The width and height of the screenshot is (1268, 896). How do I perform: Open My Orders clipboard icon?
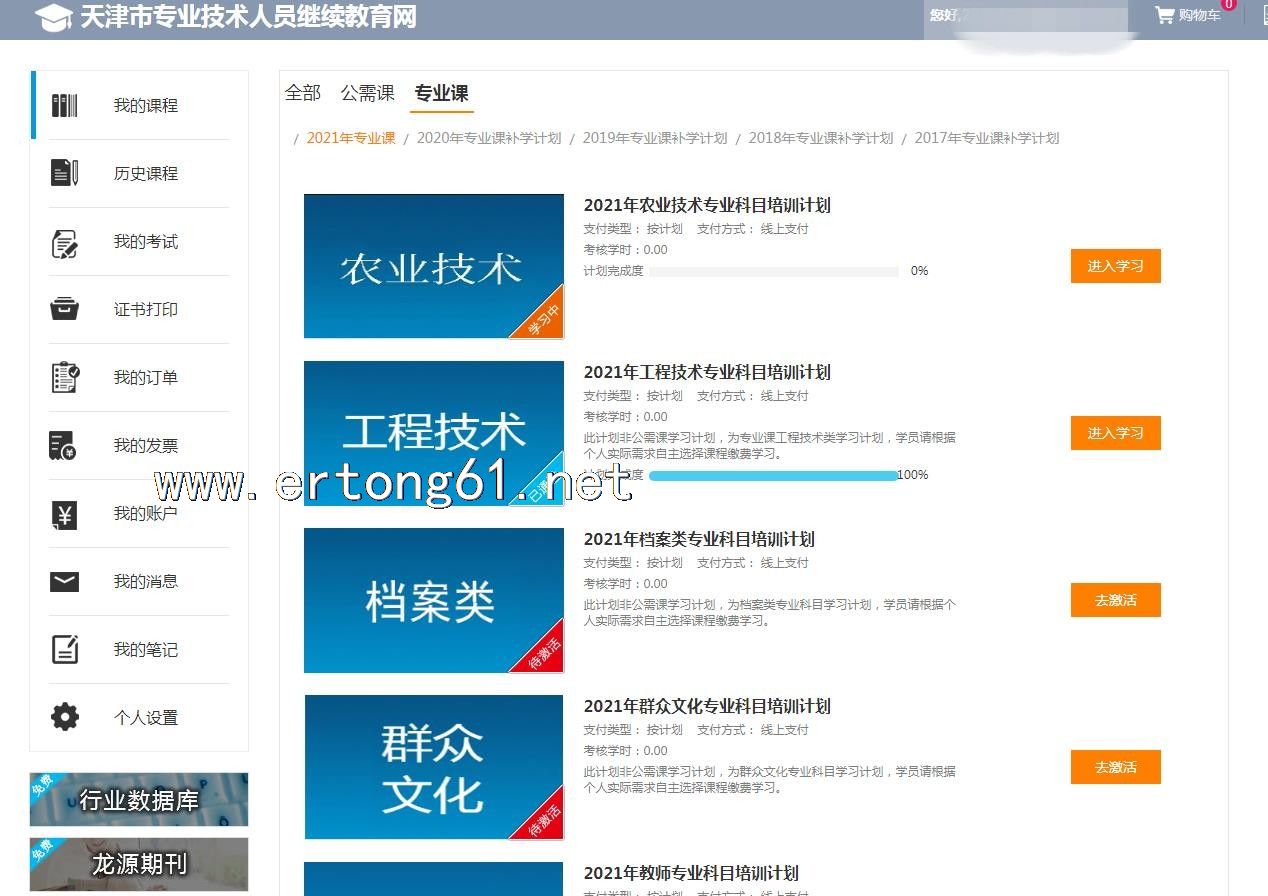(x=65, y=378)
